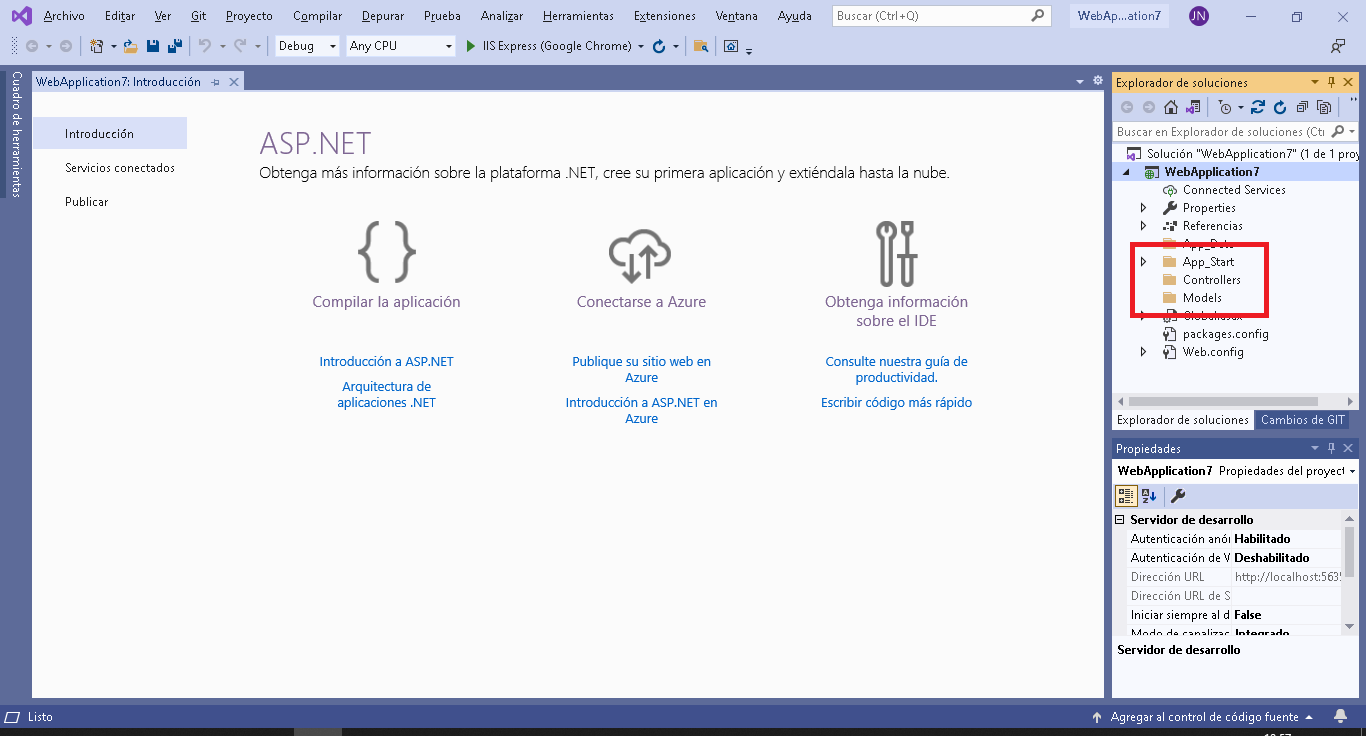This screenshot has height=736, width=1366.
Task: Toggle auto-hide pin on Explorador de soluciones
Action: [1331, 83]
